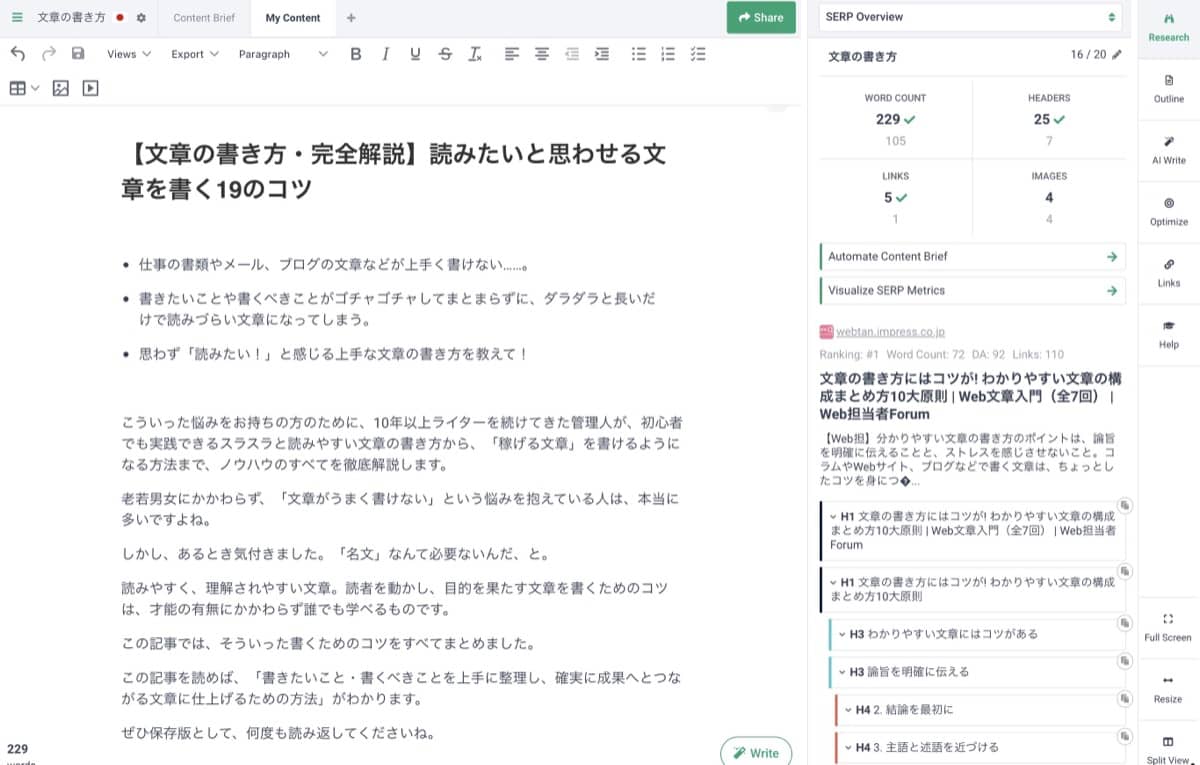
Task: Open the hamburger menu
Action: tap(16, 17)
